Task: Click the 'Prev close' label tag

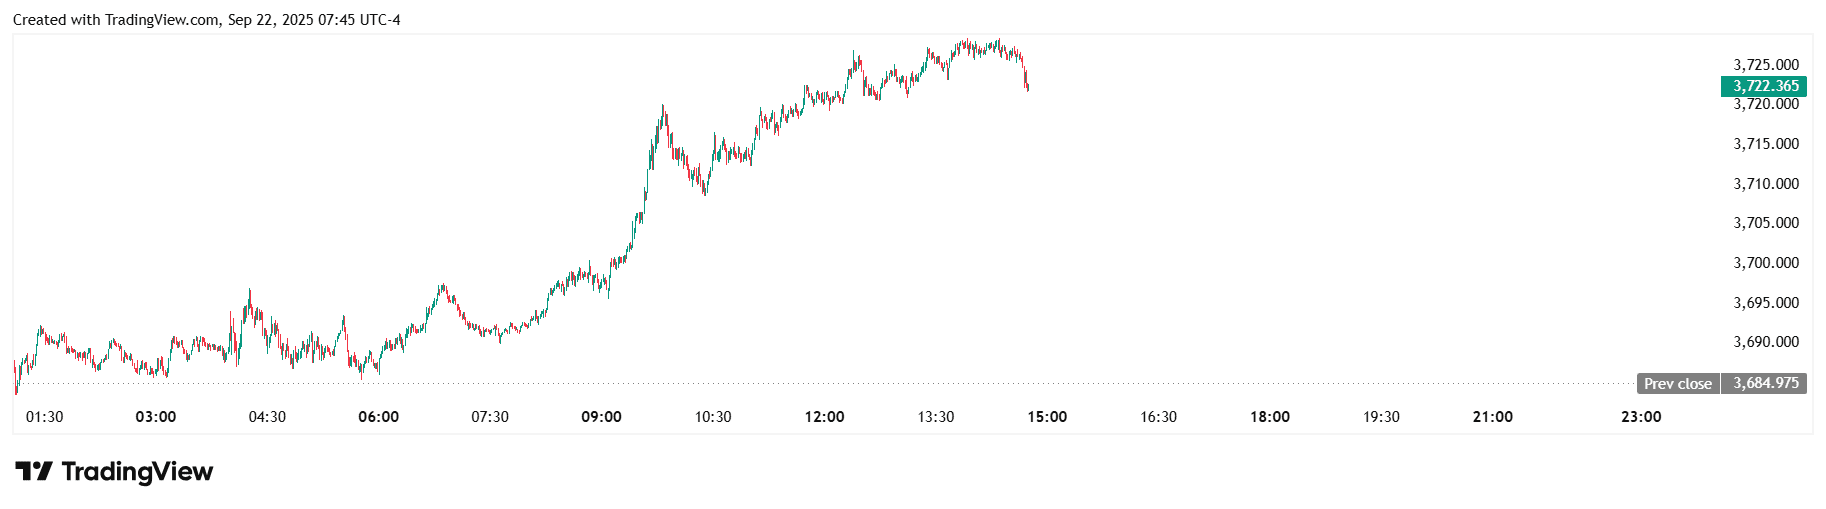Action: click(1677, 383)
